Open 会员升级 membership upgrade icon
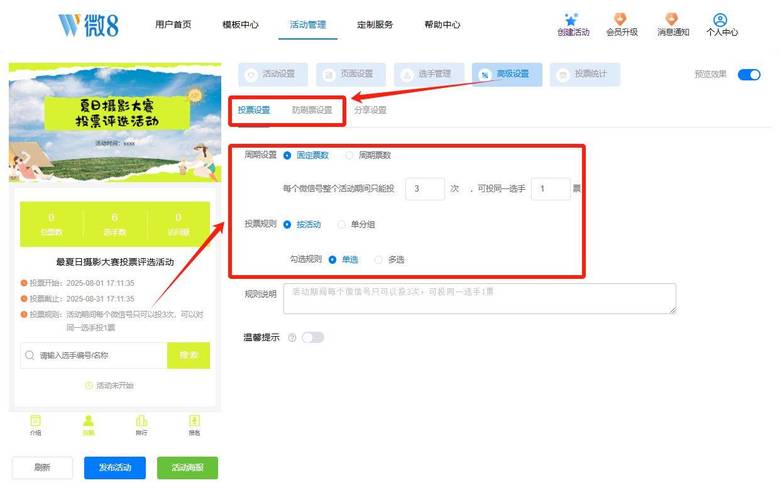 [x=620, y=19]
